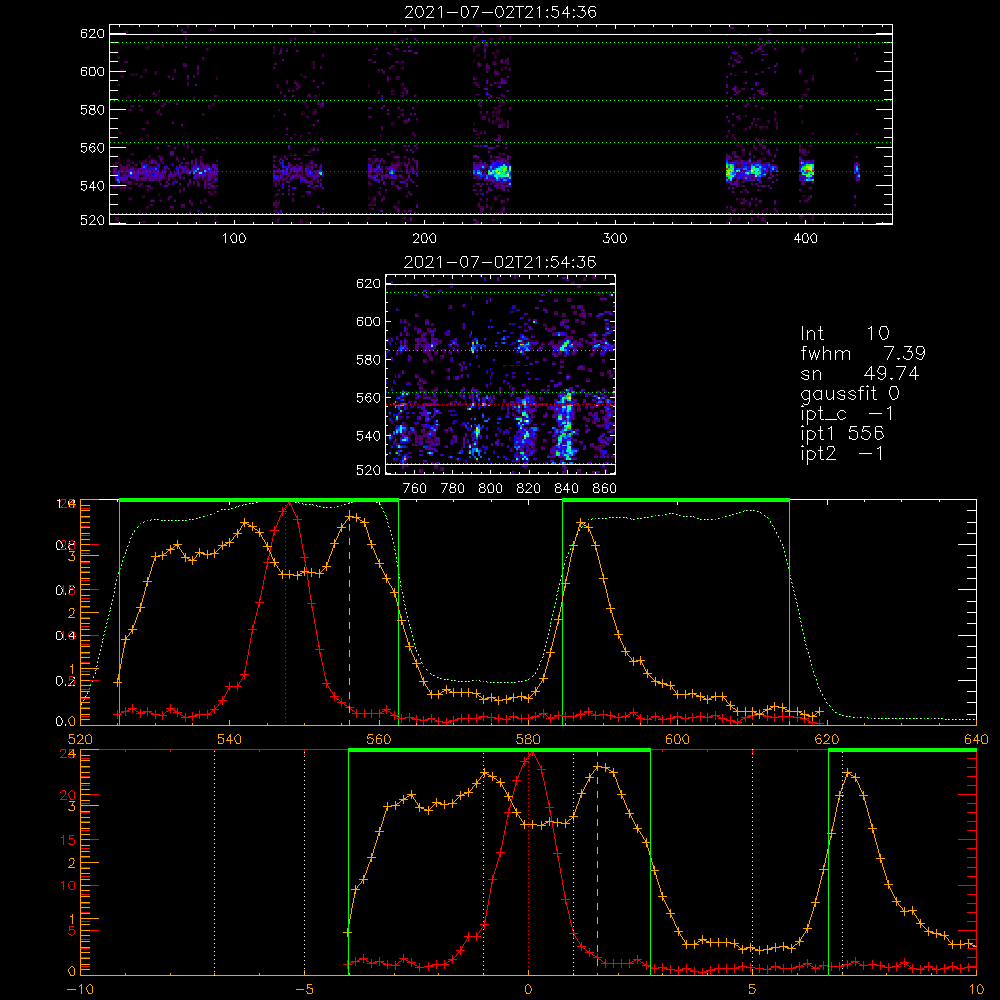Click x-axis label 800 under the middle image
Viewport: 1000px width, 1000px height.
tap(490, 489)
